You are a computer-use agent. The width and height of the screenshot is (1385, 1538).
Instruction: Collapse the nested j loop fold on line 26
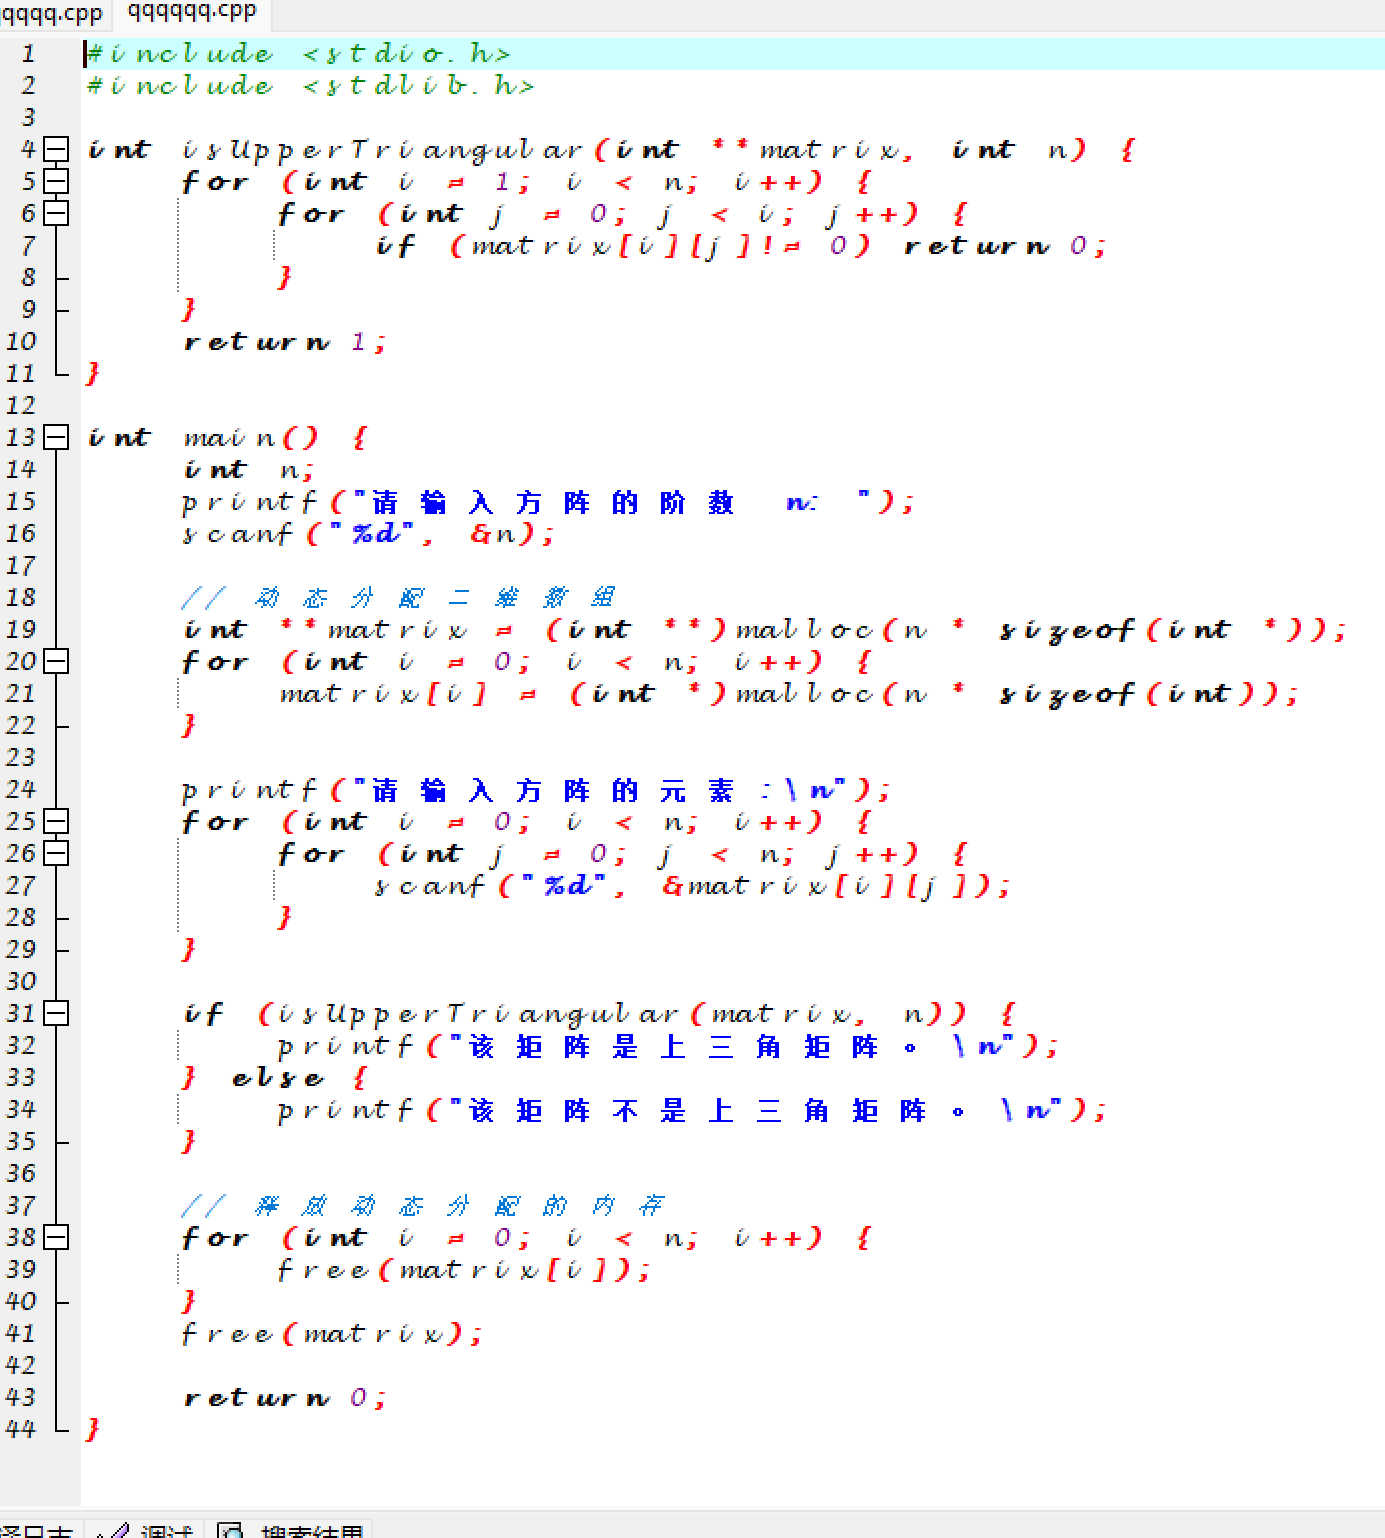tap(57, 853)
